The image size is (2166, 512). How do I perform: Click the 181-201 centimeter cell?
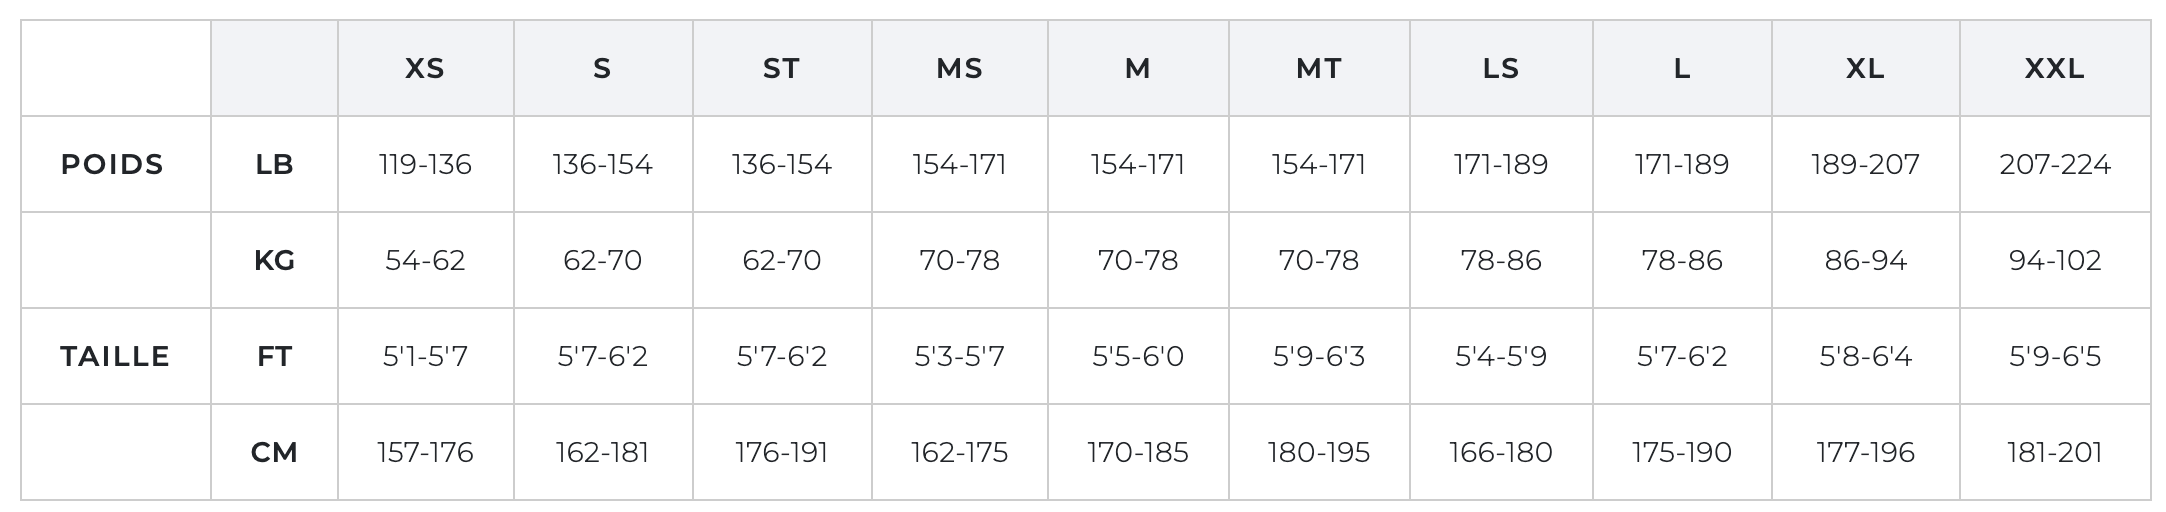click(2054, 452)
